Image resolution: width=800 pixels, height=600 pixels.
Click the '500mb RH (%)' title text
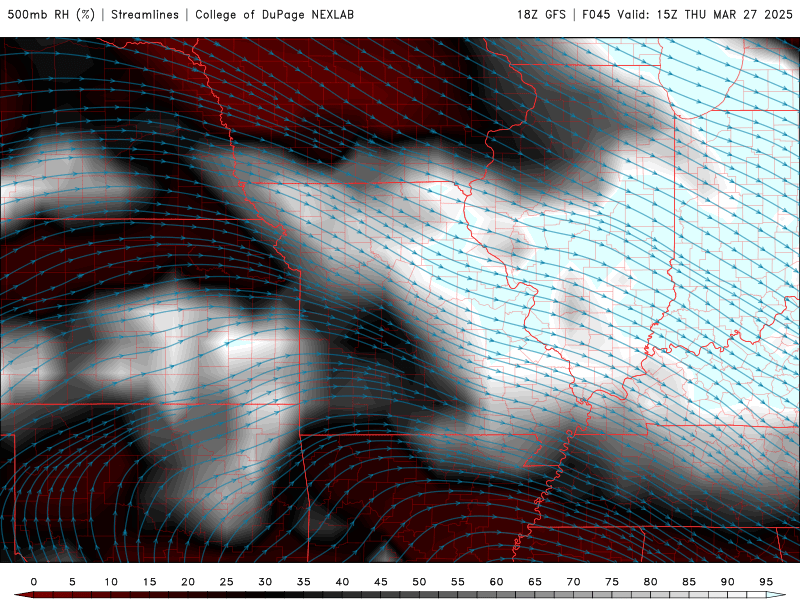click(x=51, y=14)
